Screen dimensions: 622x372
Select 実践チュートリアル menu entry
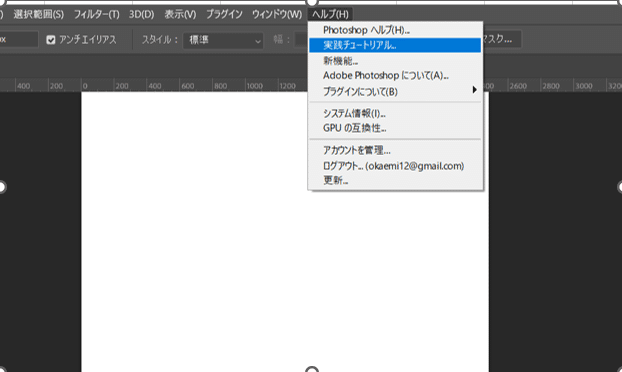[395, 45]
